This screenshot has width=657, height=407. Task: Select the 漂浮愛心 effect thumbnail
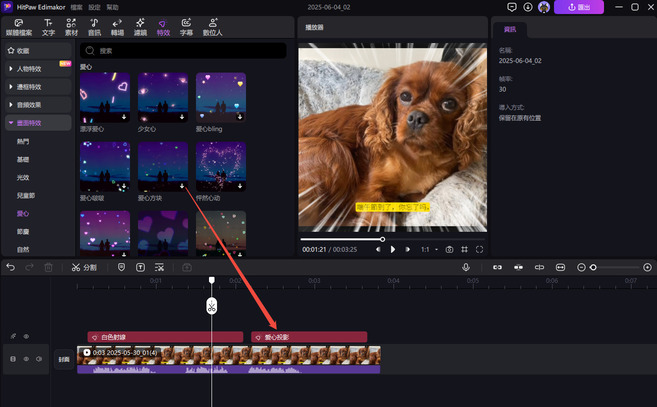coord(105,98)
